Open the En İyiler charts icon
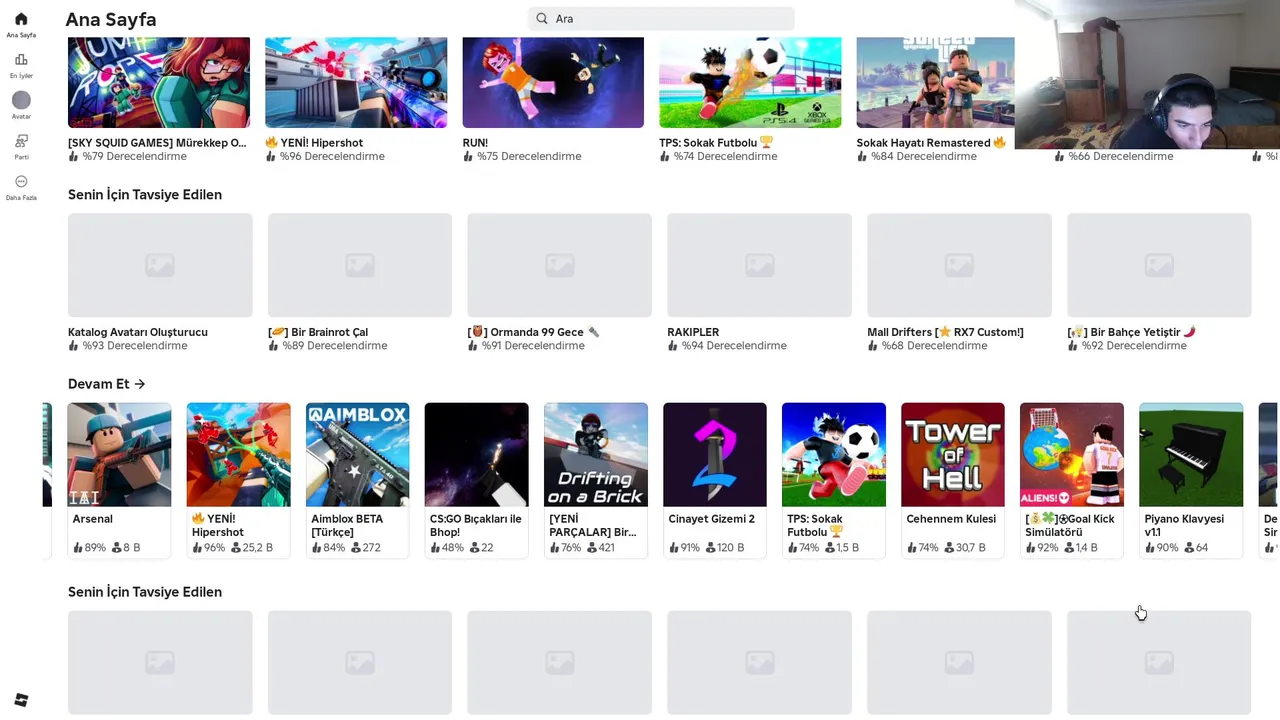Image resolution: width=1280 pixels, height=720 pixels. click(x=21, y=60)
